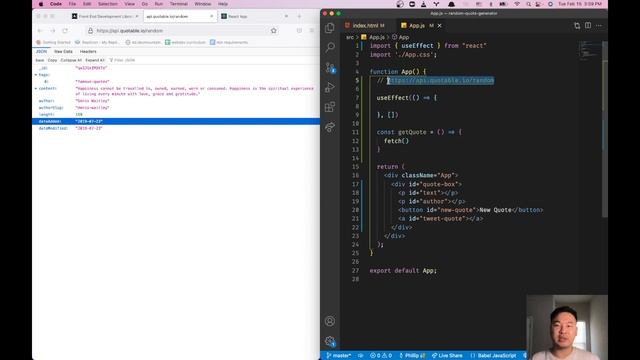Click Expand All in JSON viewer
640x360 pixels.
tap(95, 60)
